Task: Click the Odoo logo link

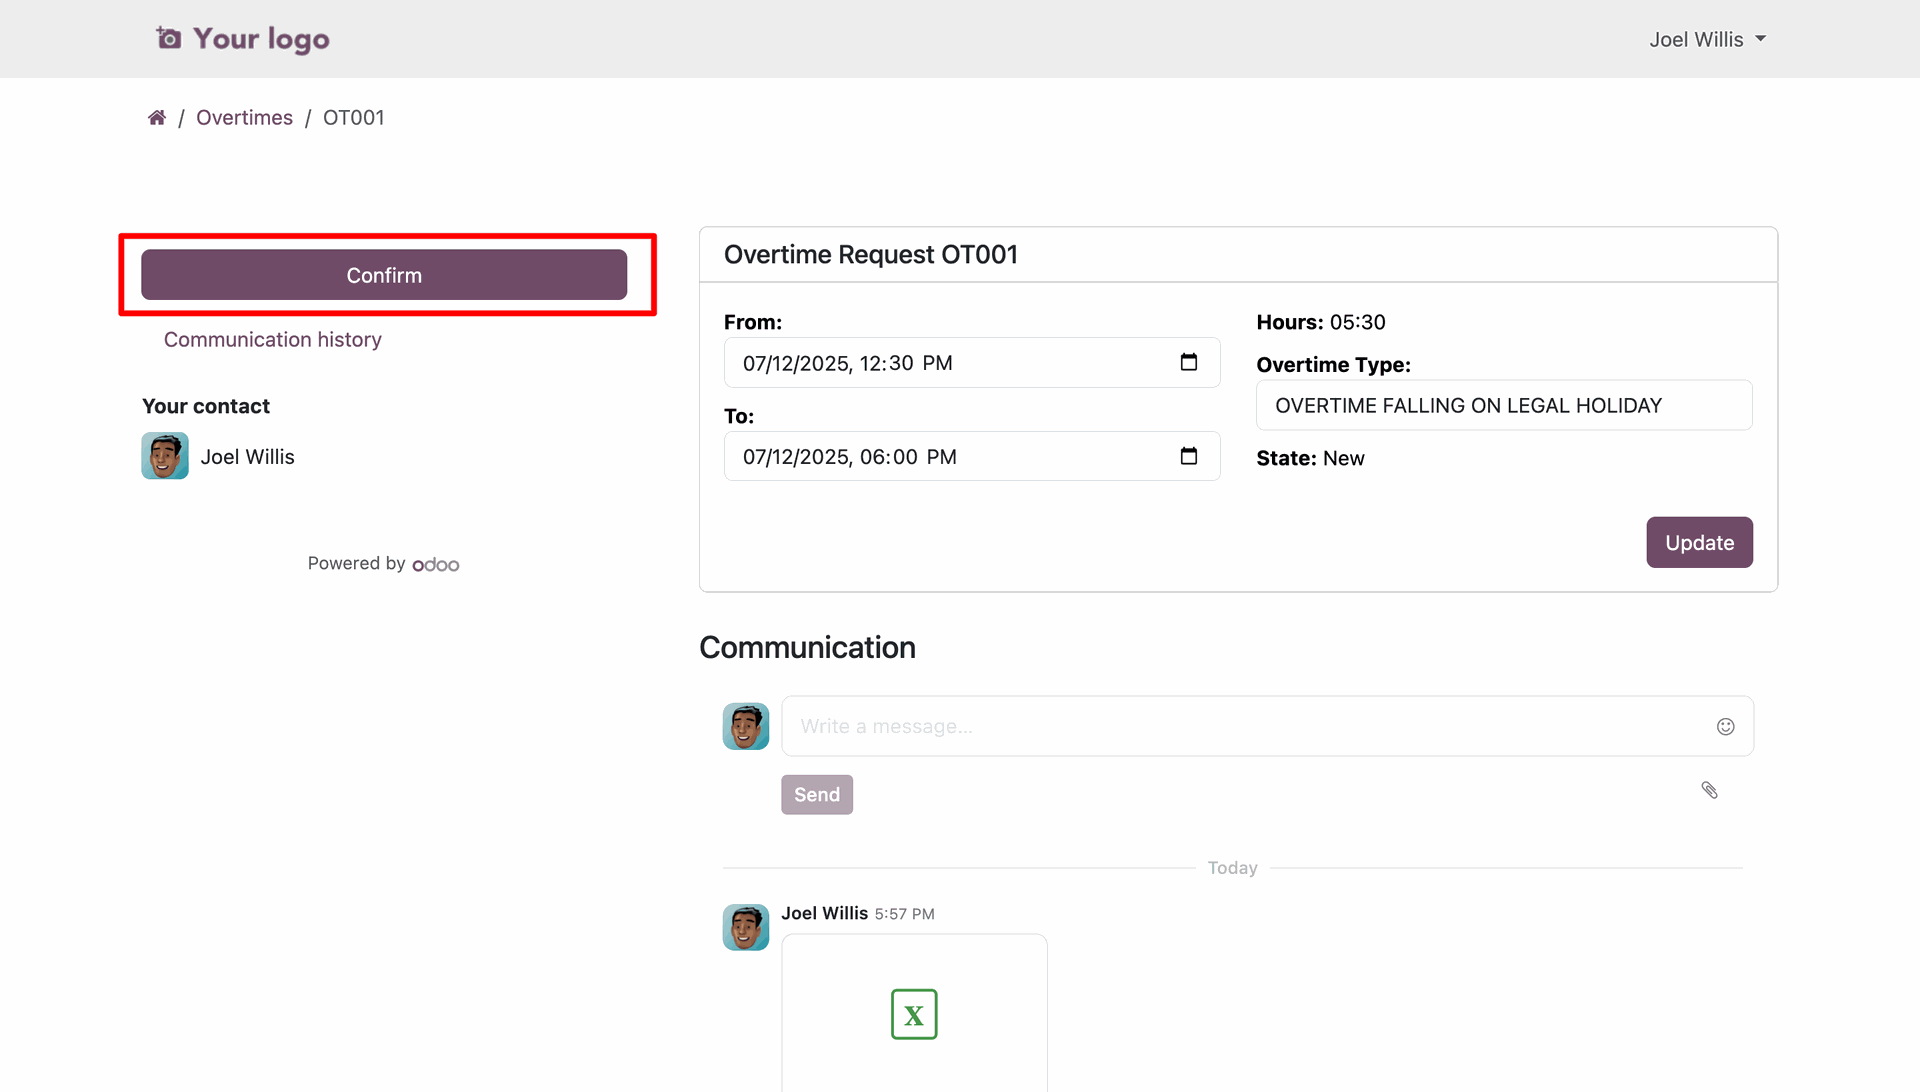Action: click(x=436, y=565)
